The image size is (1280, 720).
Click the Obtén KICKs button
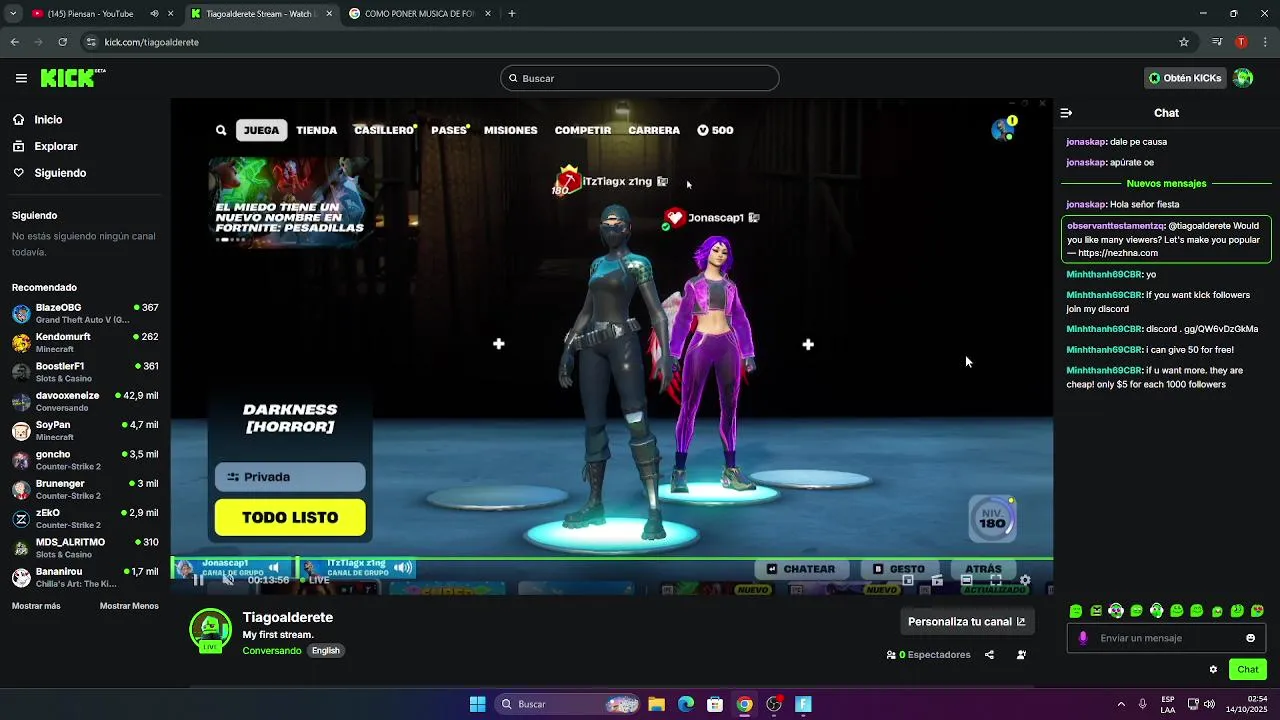pyautogui.click(x=1185, y=78)
